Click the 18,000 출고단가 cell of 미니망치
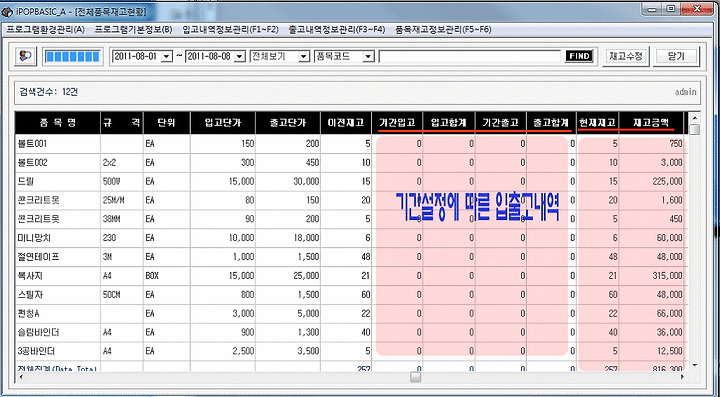 288,238
